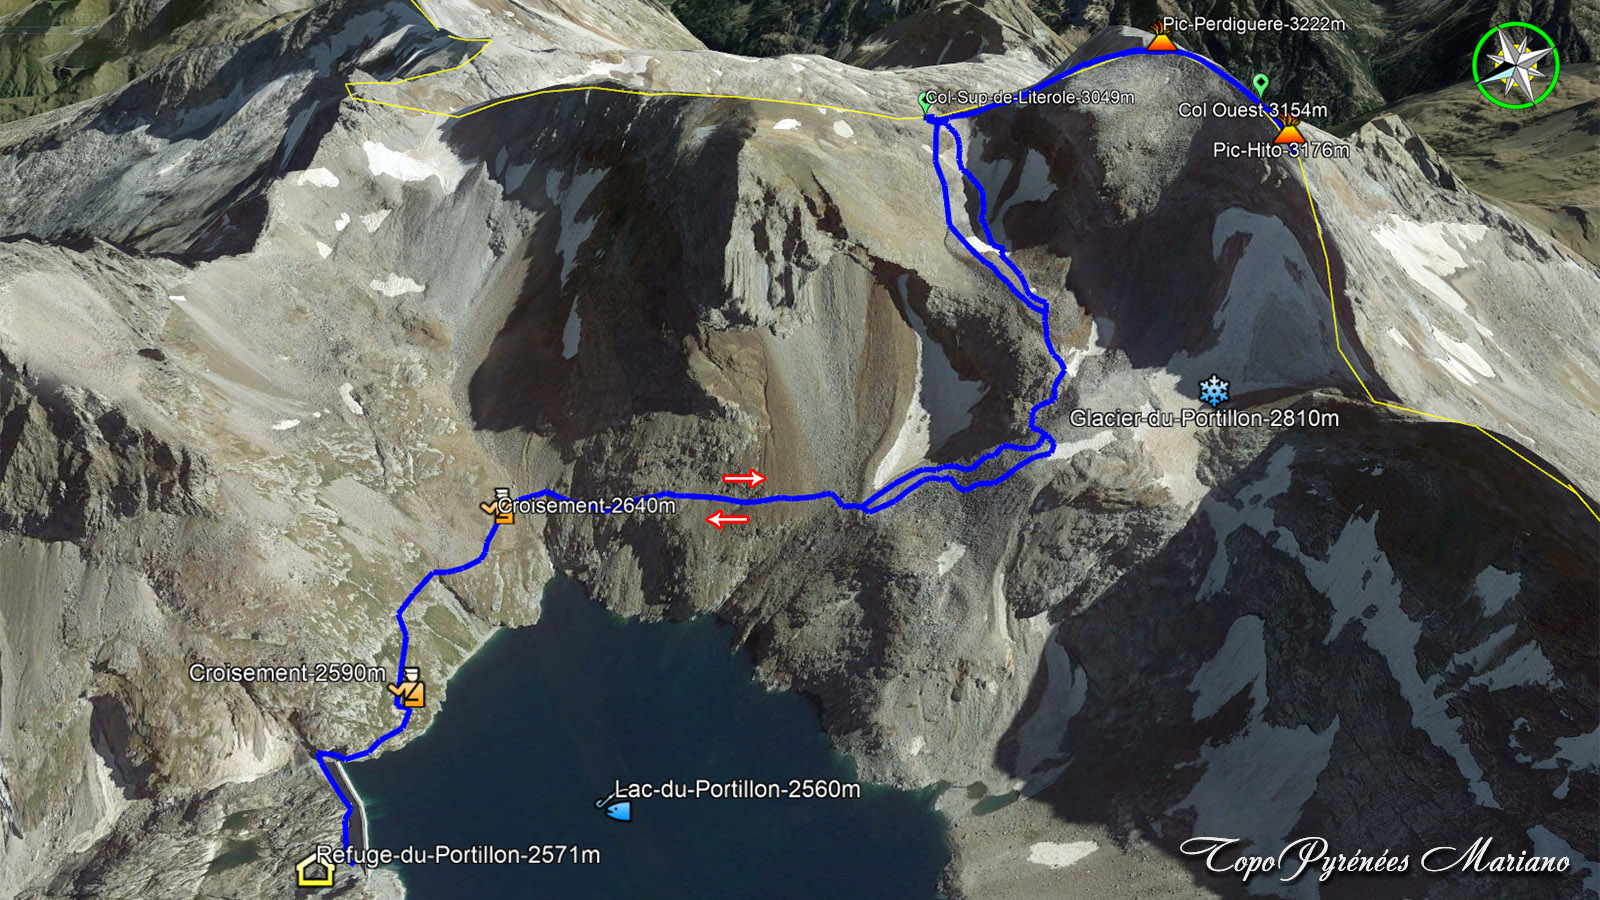Select the Refuge-du-Portillon yellow house icon
Viewport: 1600px width, 900px height.
[x=315, y=870]
